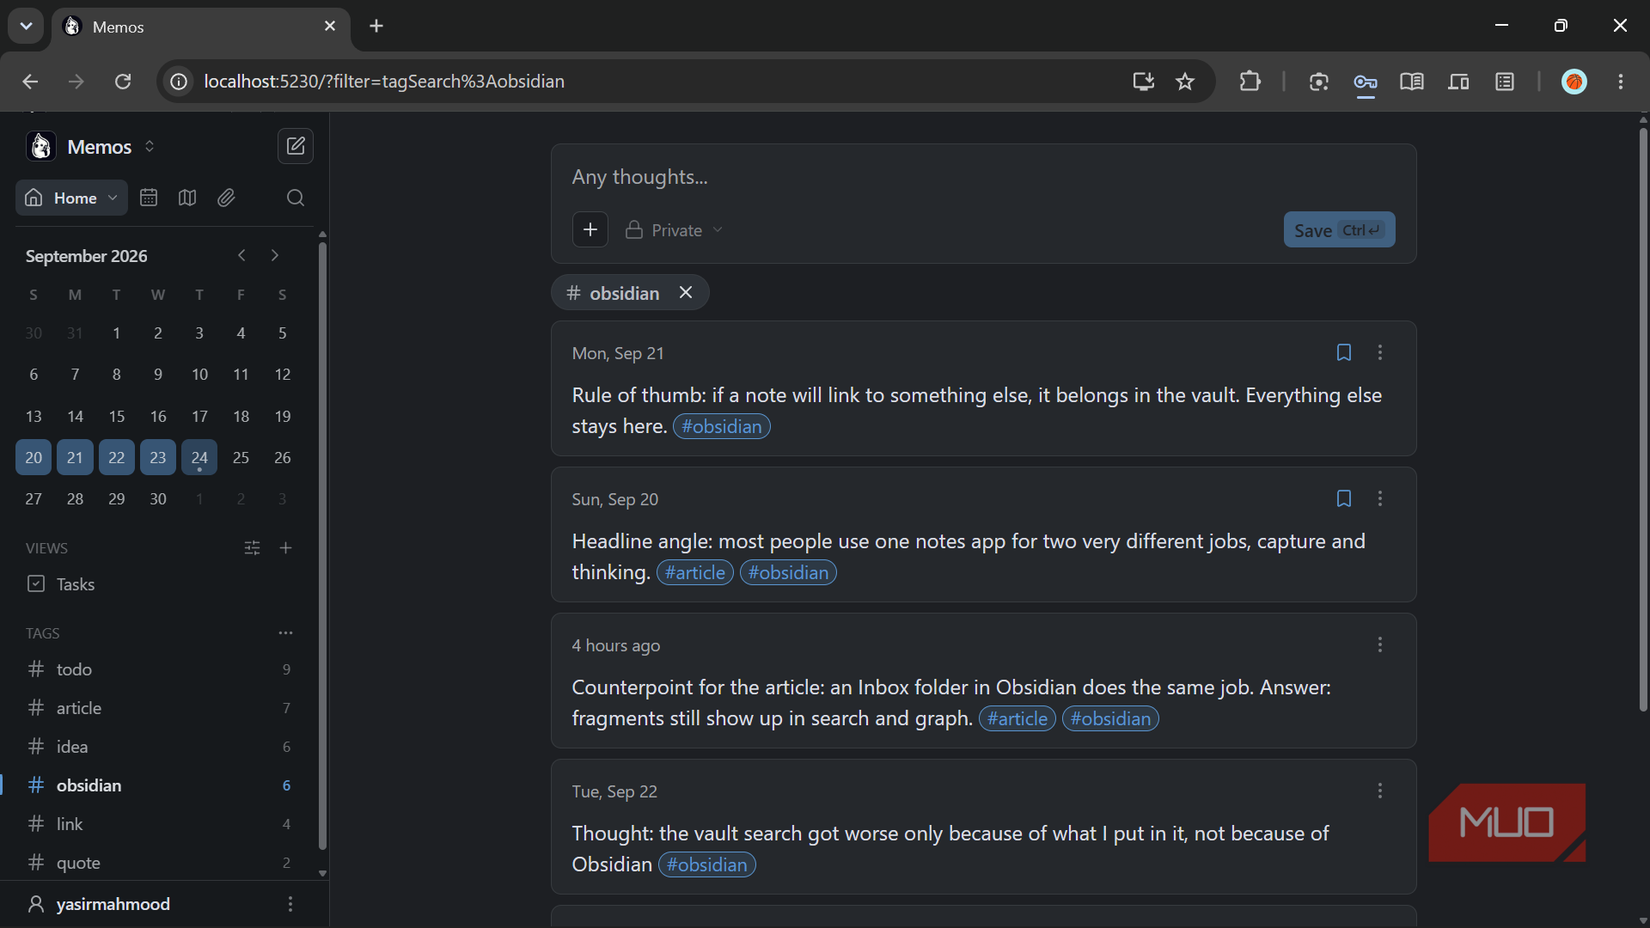Viewport: 1650px width, 928px height.
Task: Remove the obsidian tag filter
Action: pyautogui.click(x=686, y=293)
